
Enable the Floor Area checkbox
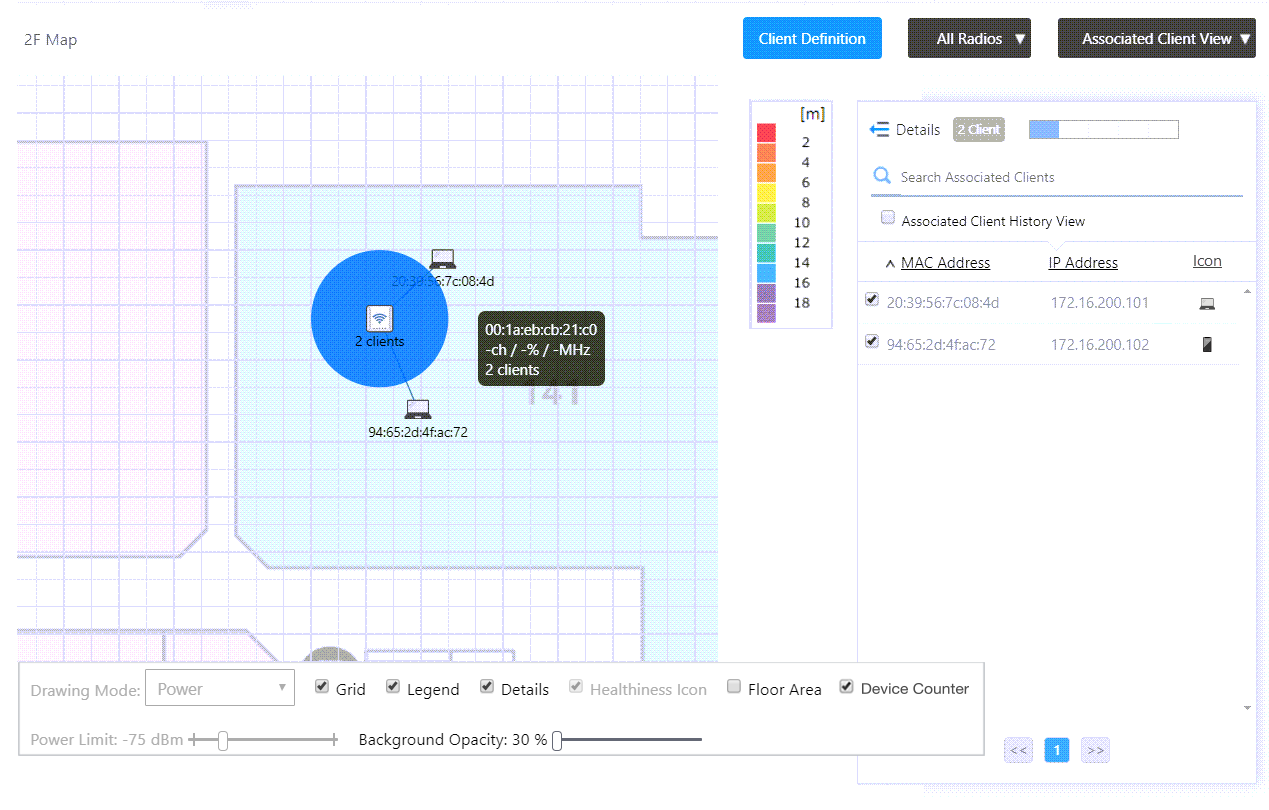[734, 687]
